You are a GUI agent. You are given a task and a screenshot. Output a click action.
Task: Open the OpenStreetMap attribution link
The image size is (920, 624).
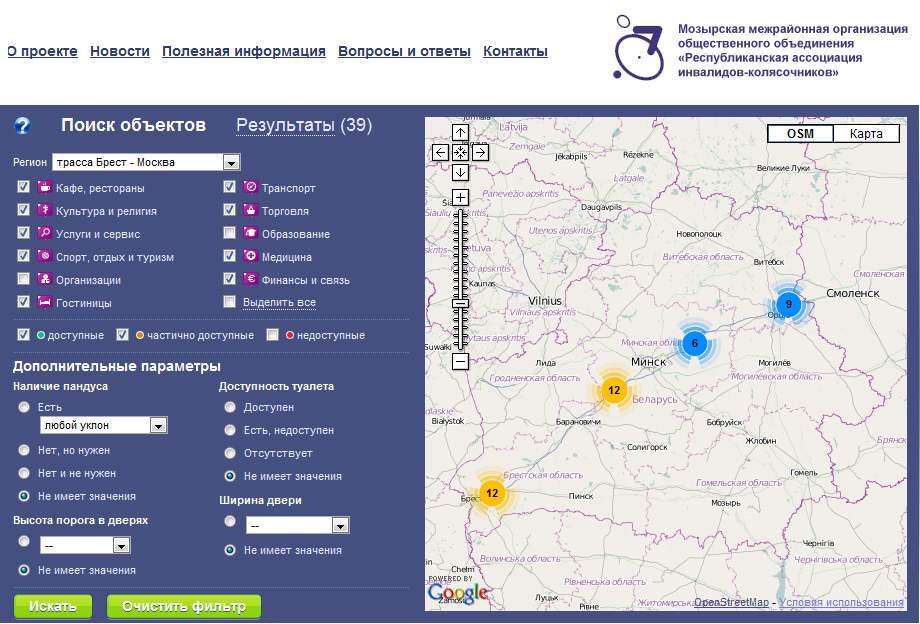tap(731, 602)
